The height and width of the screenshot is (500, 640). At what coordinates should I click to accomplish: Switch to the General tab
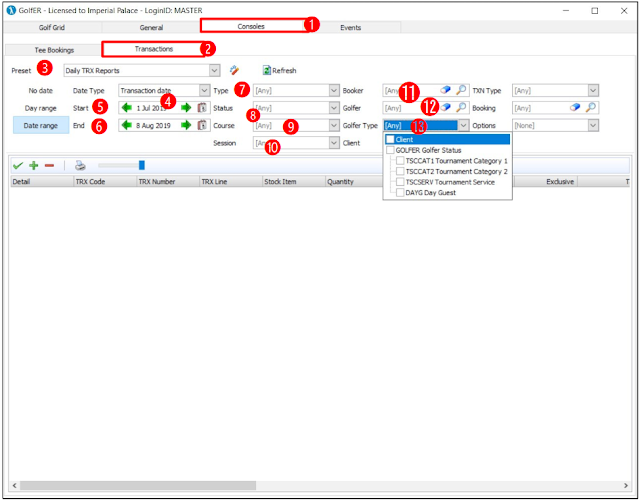coord(151,27)
